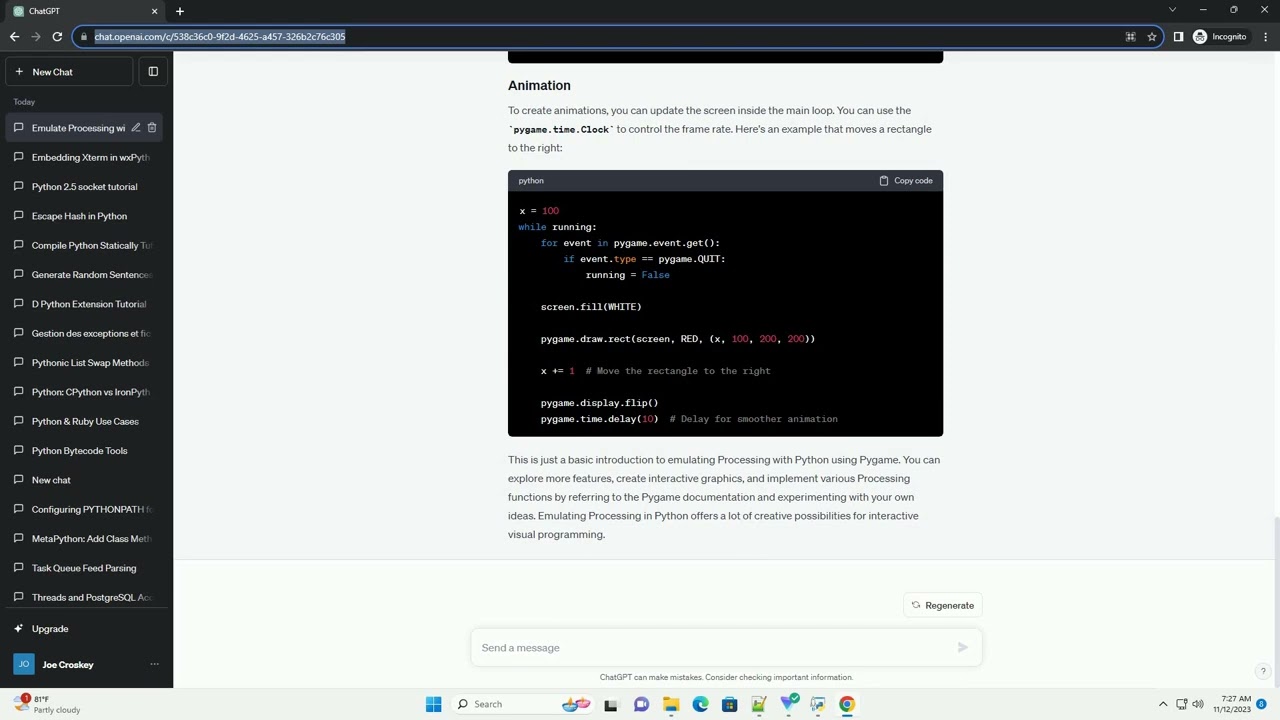Open the 'Compile Python Statically' chat
Screen dimensions: 1280x720
point(86,245)
